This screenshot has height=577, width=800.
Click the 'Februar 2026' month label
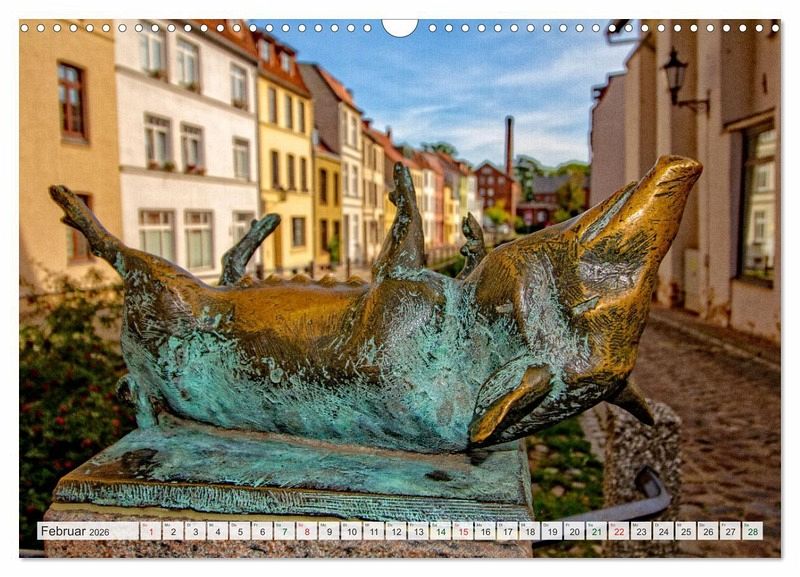coord(75,531)
